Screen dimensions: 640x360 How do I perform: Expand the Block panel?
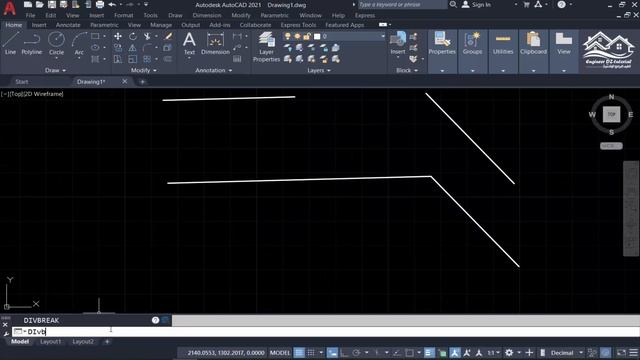click(407, 70)
